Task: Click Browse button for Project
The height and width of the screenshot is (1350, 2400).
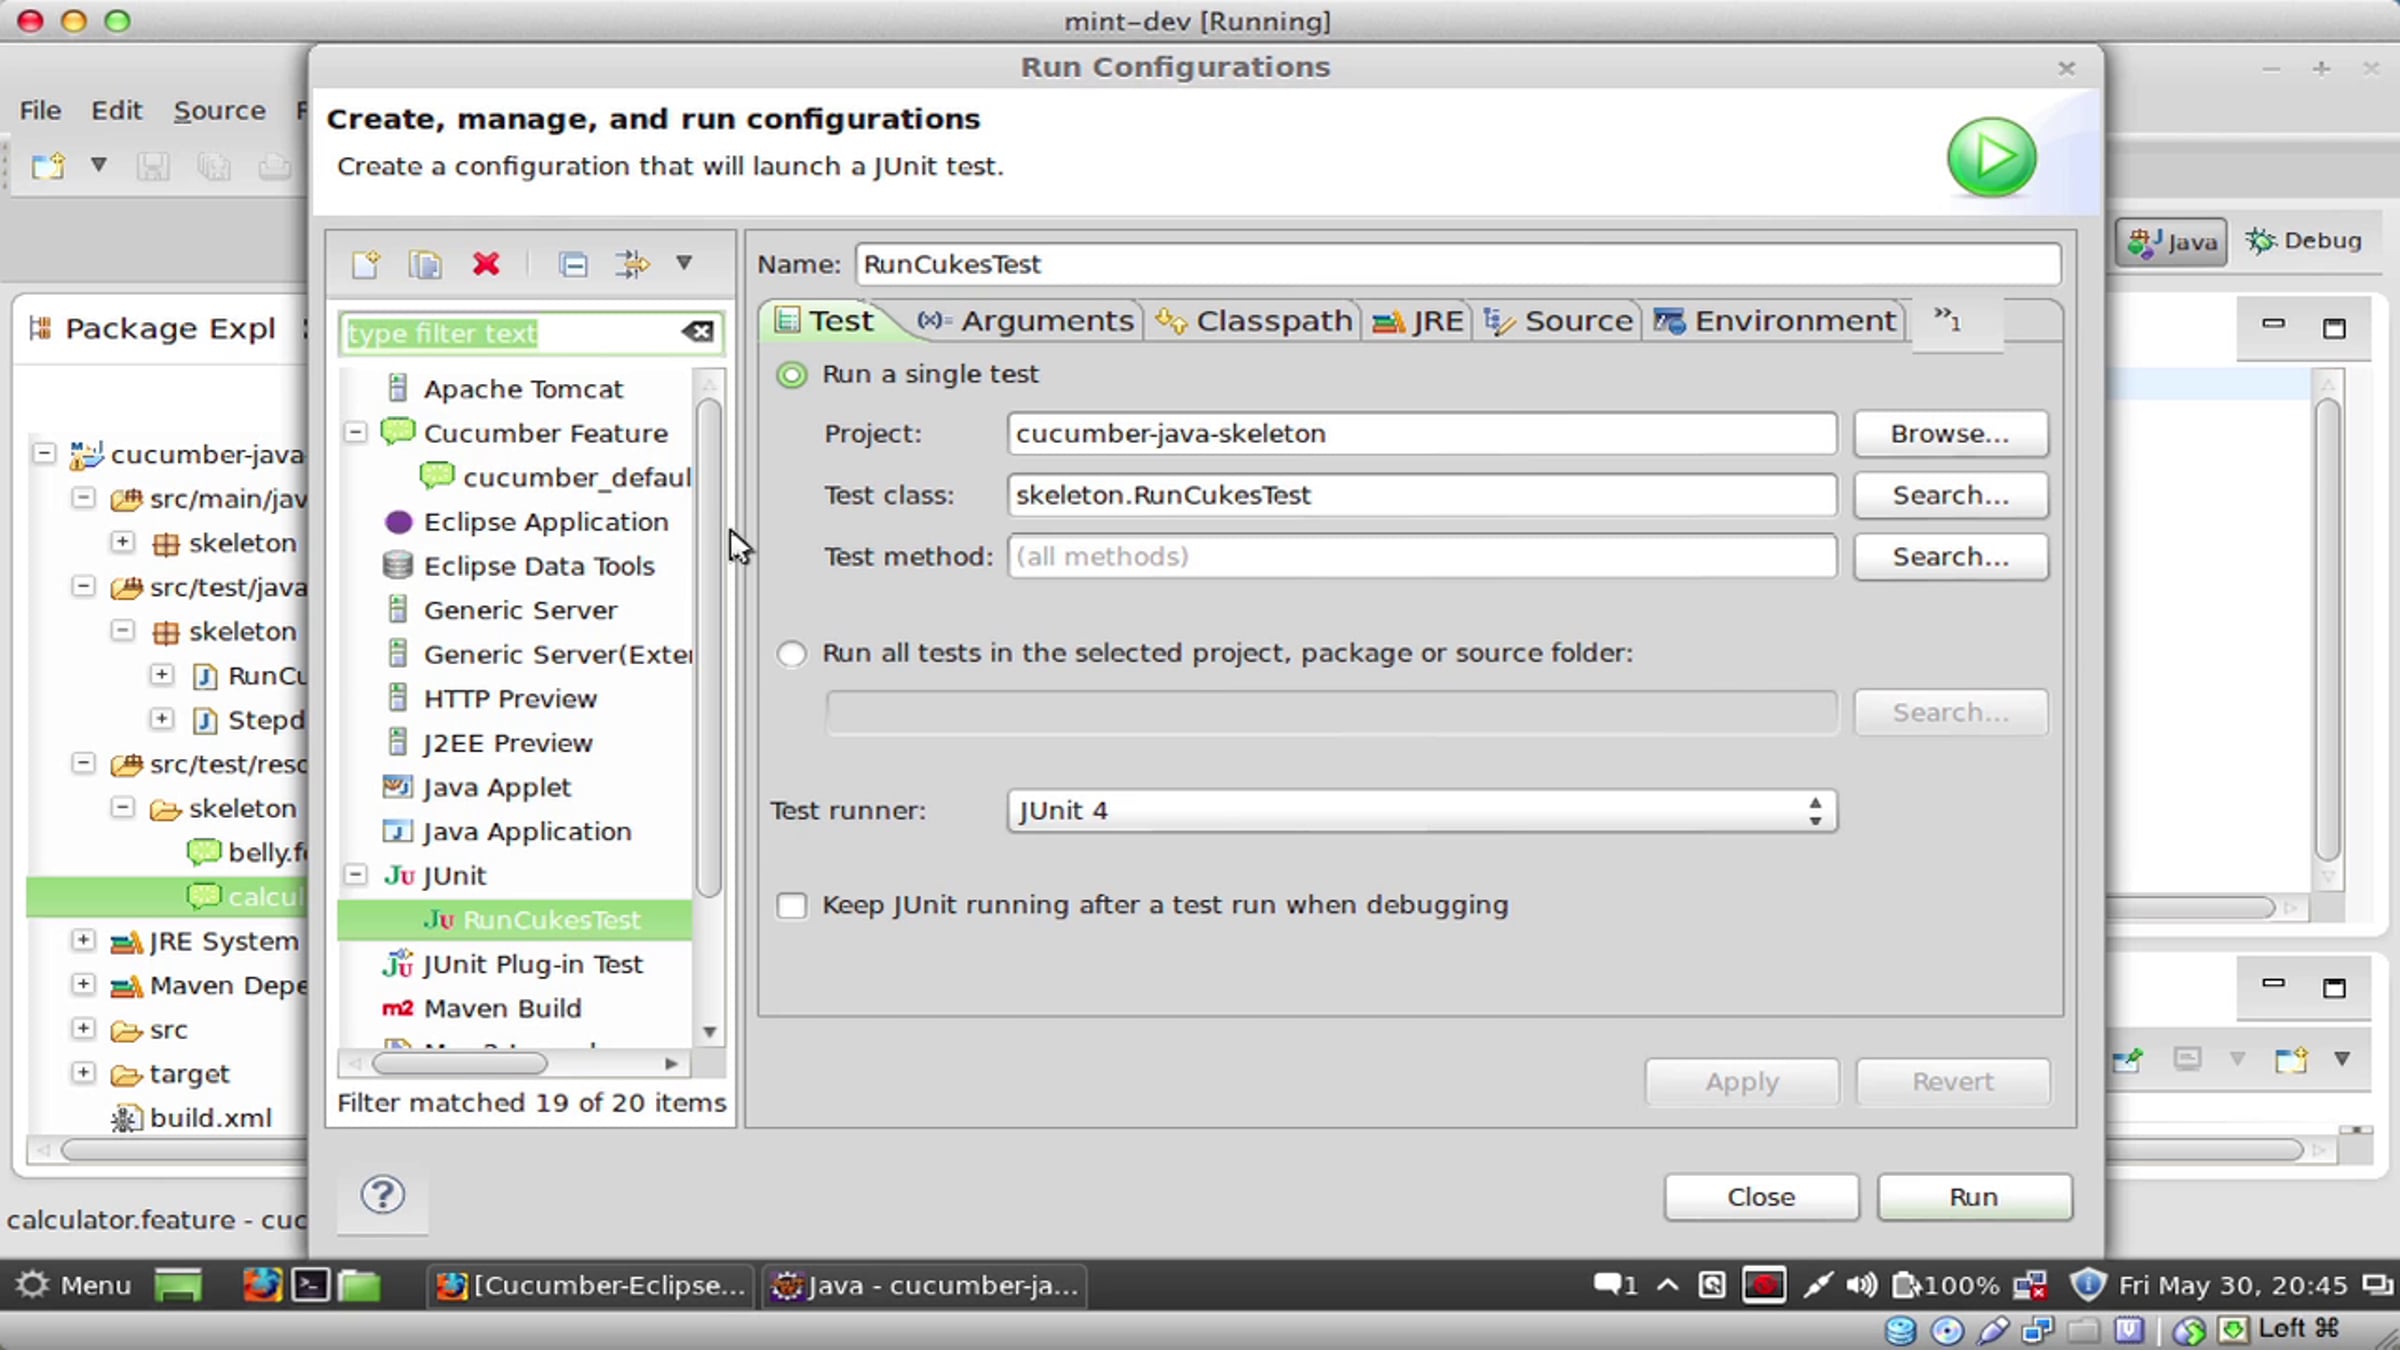Action: [1950, 434]
